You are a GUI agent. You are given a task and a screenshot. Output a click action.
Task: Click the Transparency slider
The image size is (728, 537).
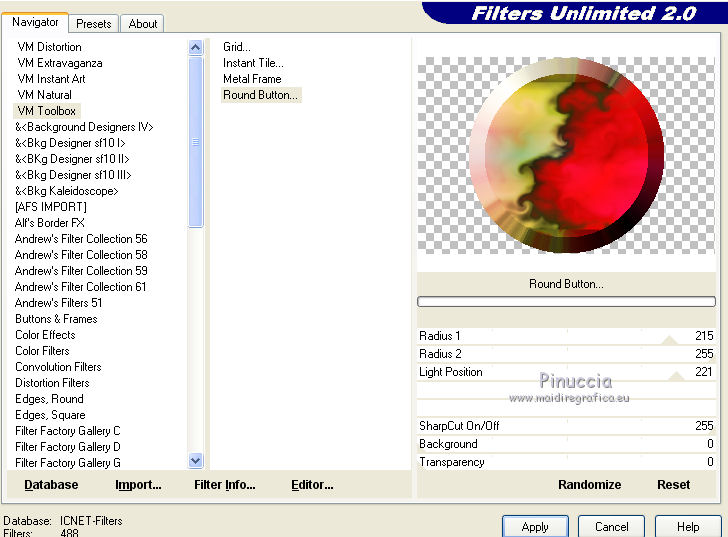[566, 462]
